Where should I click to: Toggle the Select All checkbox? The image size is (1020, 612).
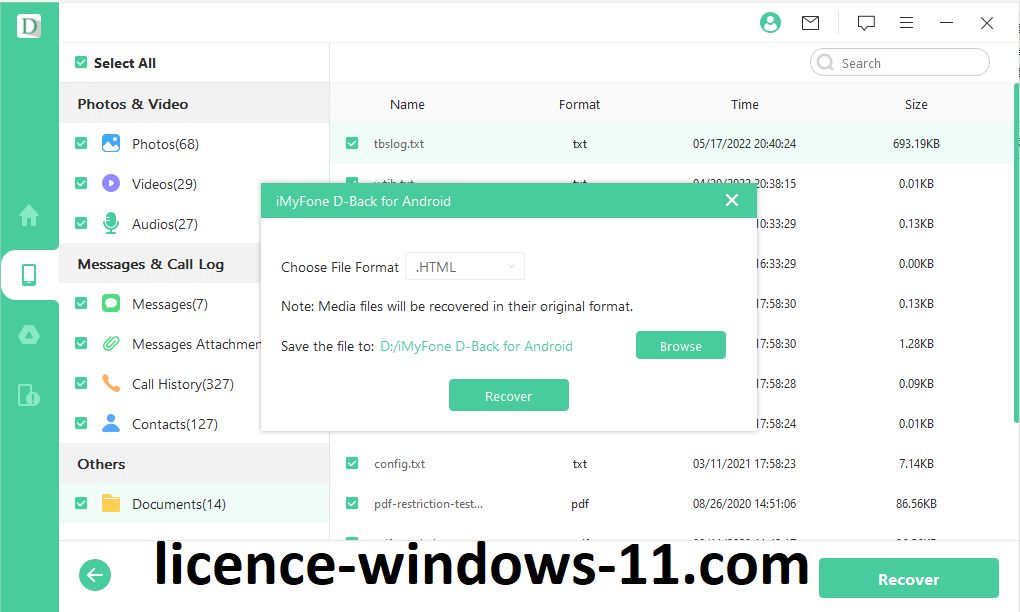81,63
